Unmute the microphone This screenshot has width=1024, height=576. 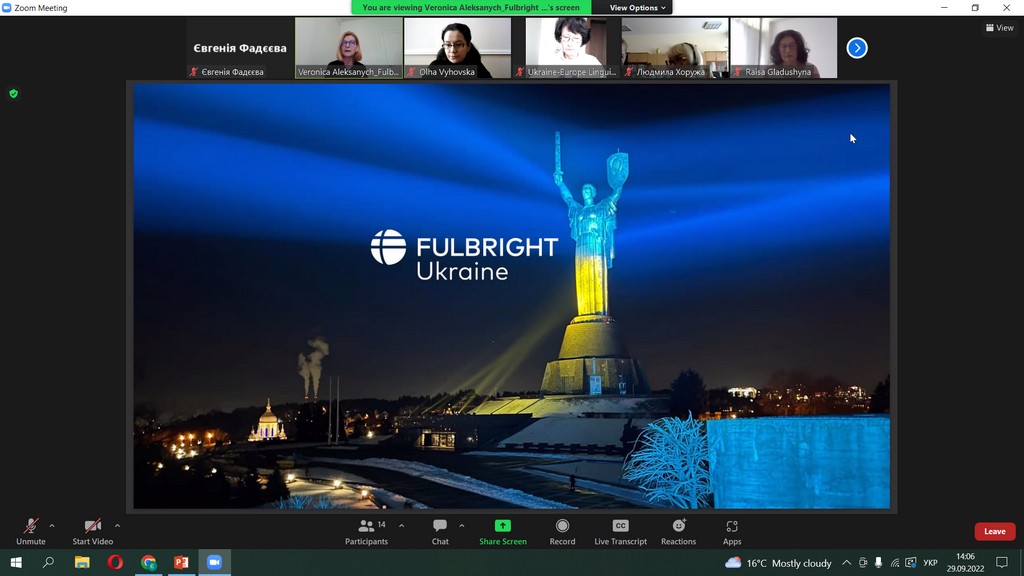[31, 531]
